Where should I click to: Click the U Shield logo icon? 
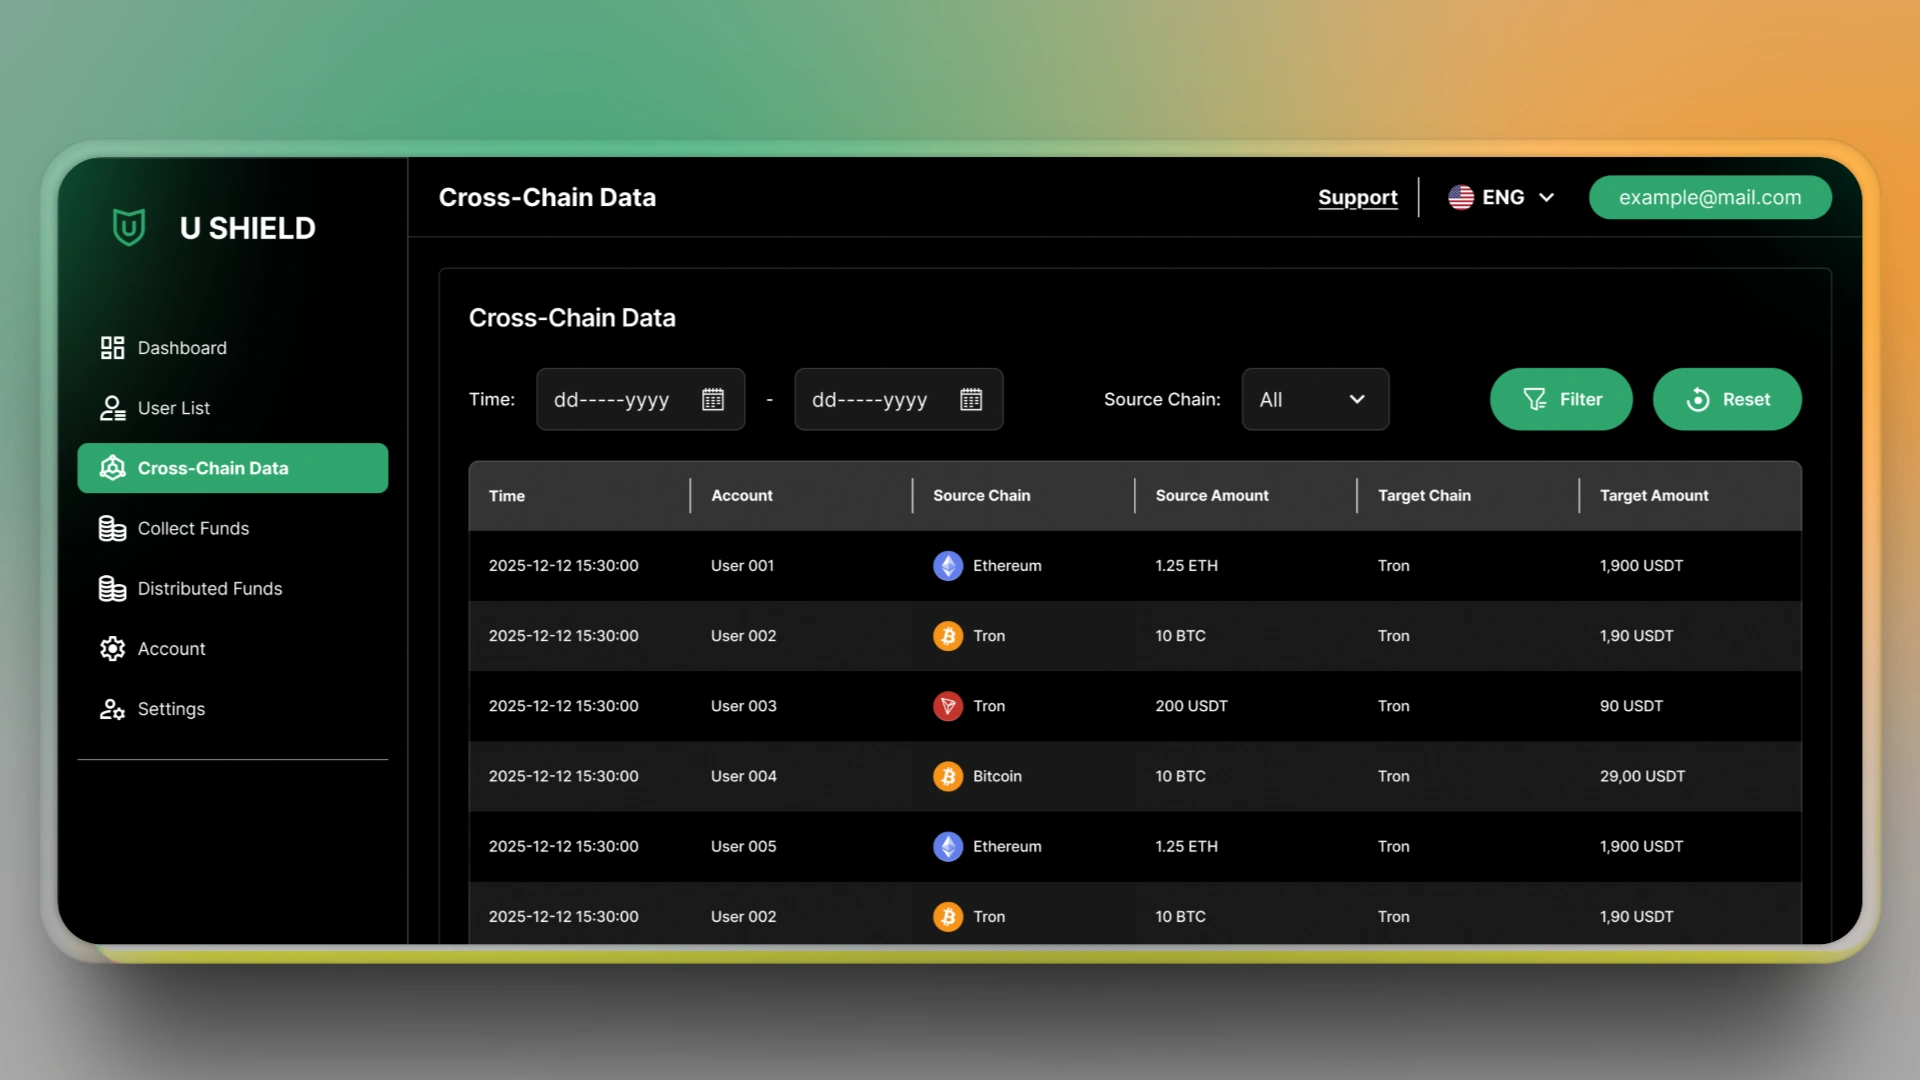(129, 227)
